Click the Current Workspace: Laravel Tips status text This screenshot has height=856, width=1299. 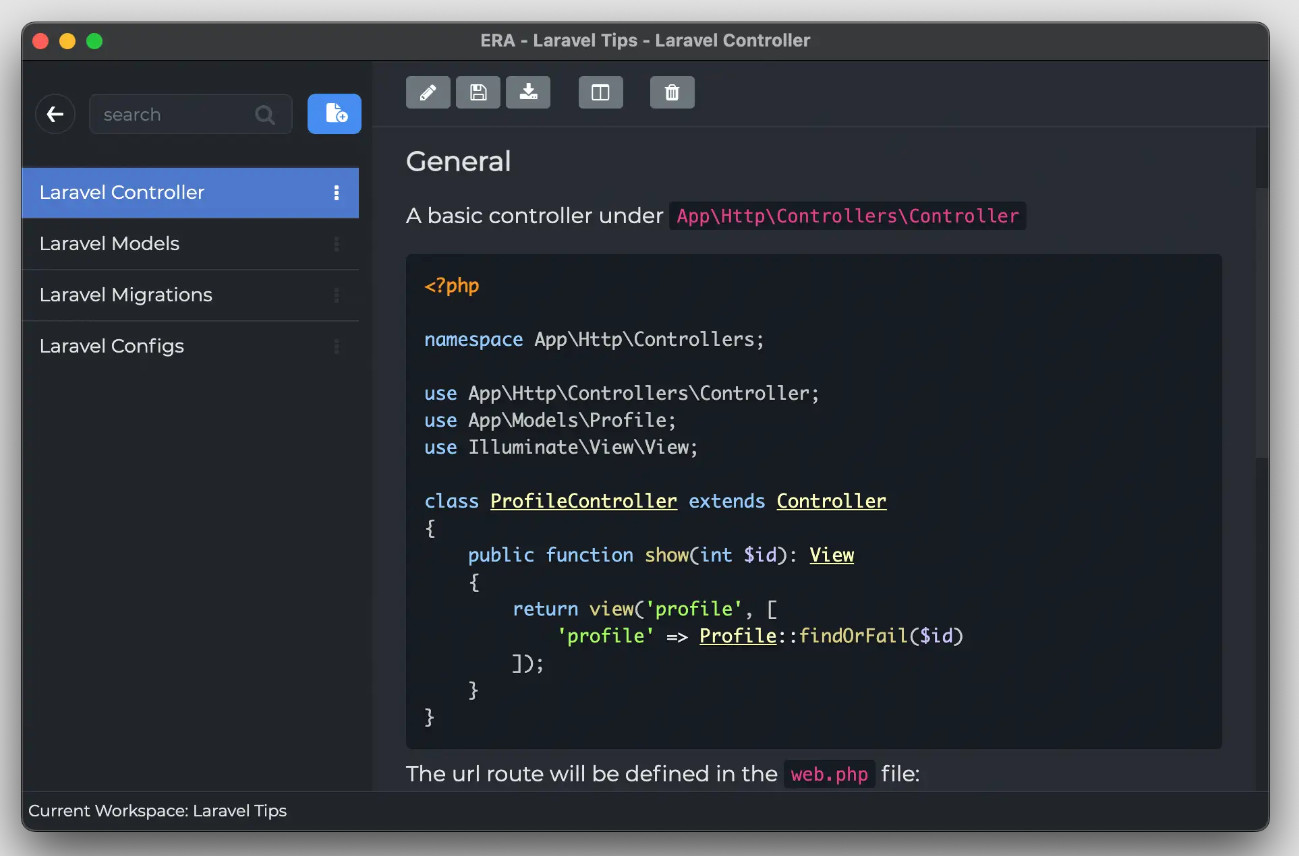(158, 811)
